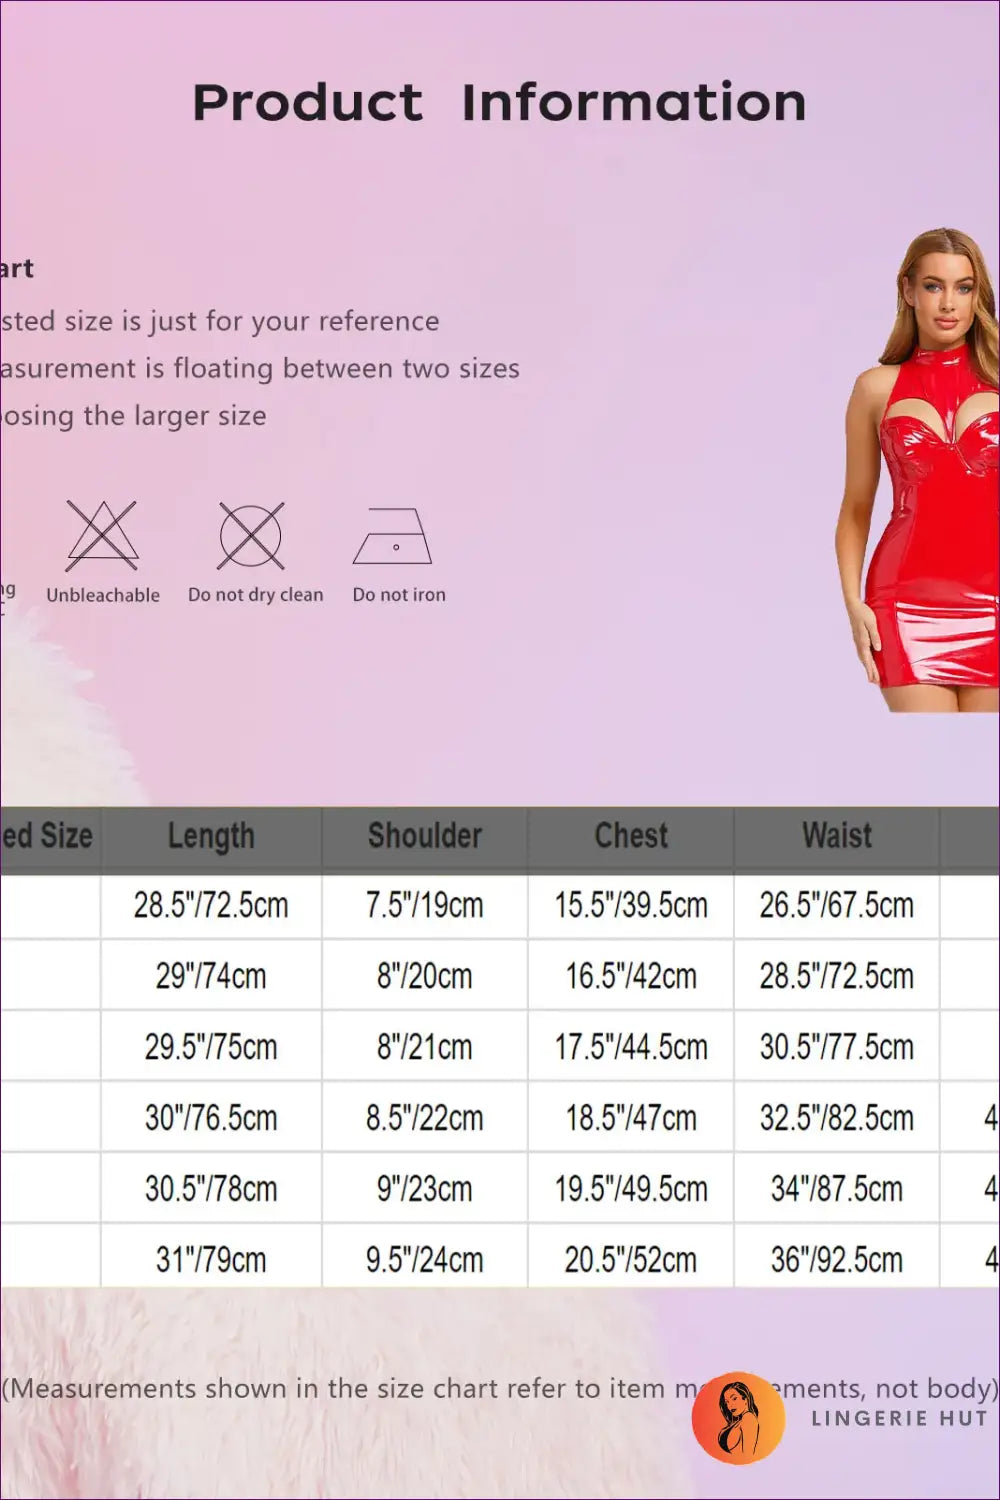Click the measurements disclaimer note
Screen dimensions: 1000x1500
pos(500,1389)
